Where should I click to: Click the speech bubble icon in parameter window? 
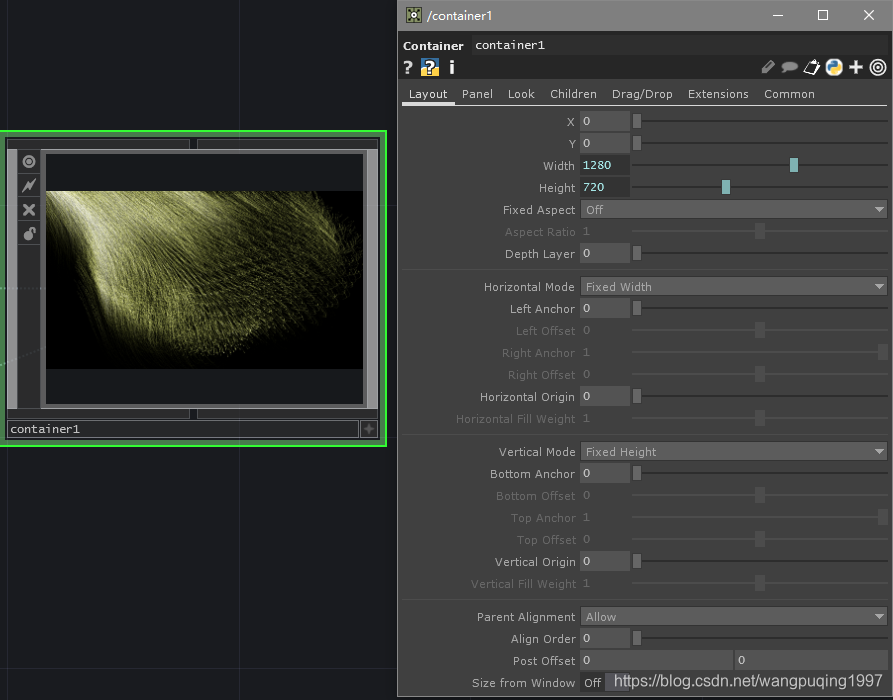(x=789, y=68)
